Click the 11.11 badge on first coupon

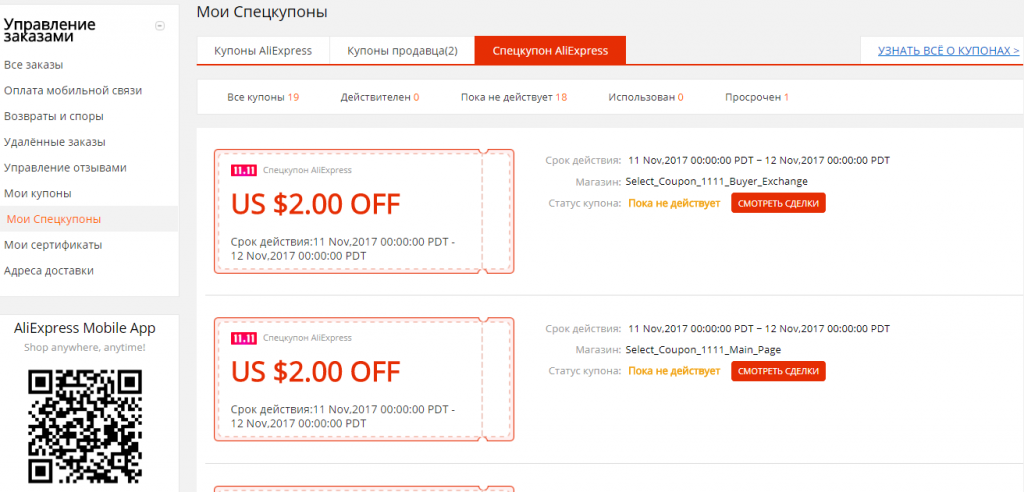(243, 170)
